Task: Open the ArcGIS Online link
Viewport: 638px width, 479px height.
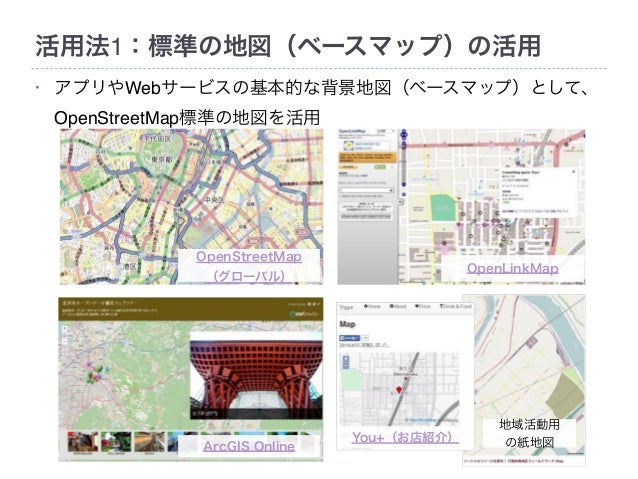Action: pyautogui.click(x=249, y=446)
